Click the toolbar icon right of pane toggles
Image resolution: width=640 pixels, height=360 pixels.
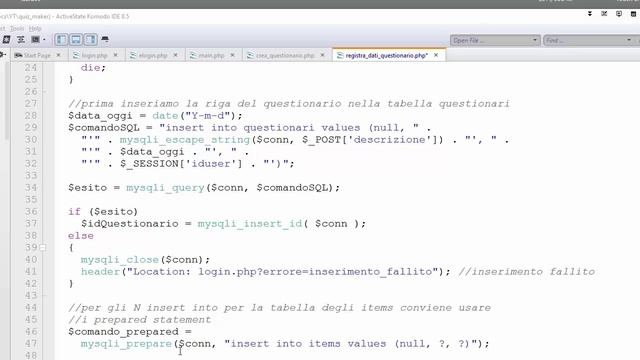click(105, 40)
